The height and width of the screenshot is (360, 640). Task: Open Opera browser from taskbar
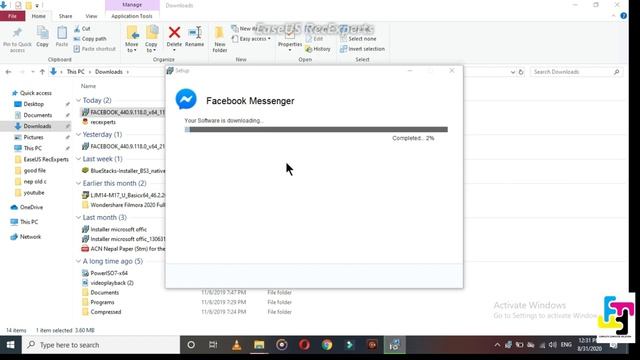[x=304, y=345]
